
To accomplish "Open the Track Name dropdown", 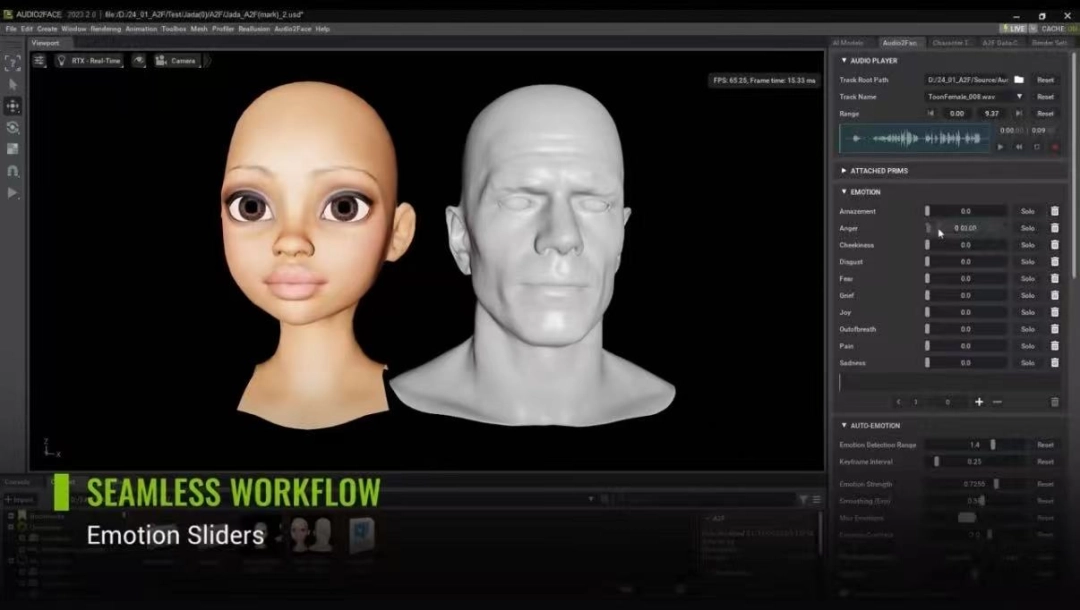I will (x=1019, y=97).
